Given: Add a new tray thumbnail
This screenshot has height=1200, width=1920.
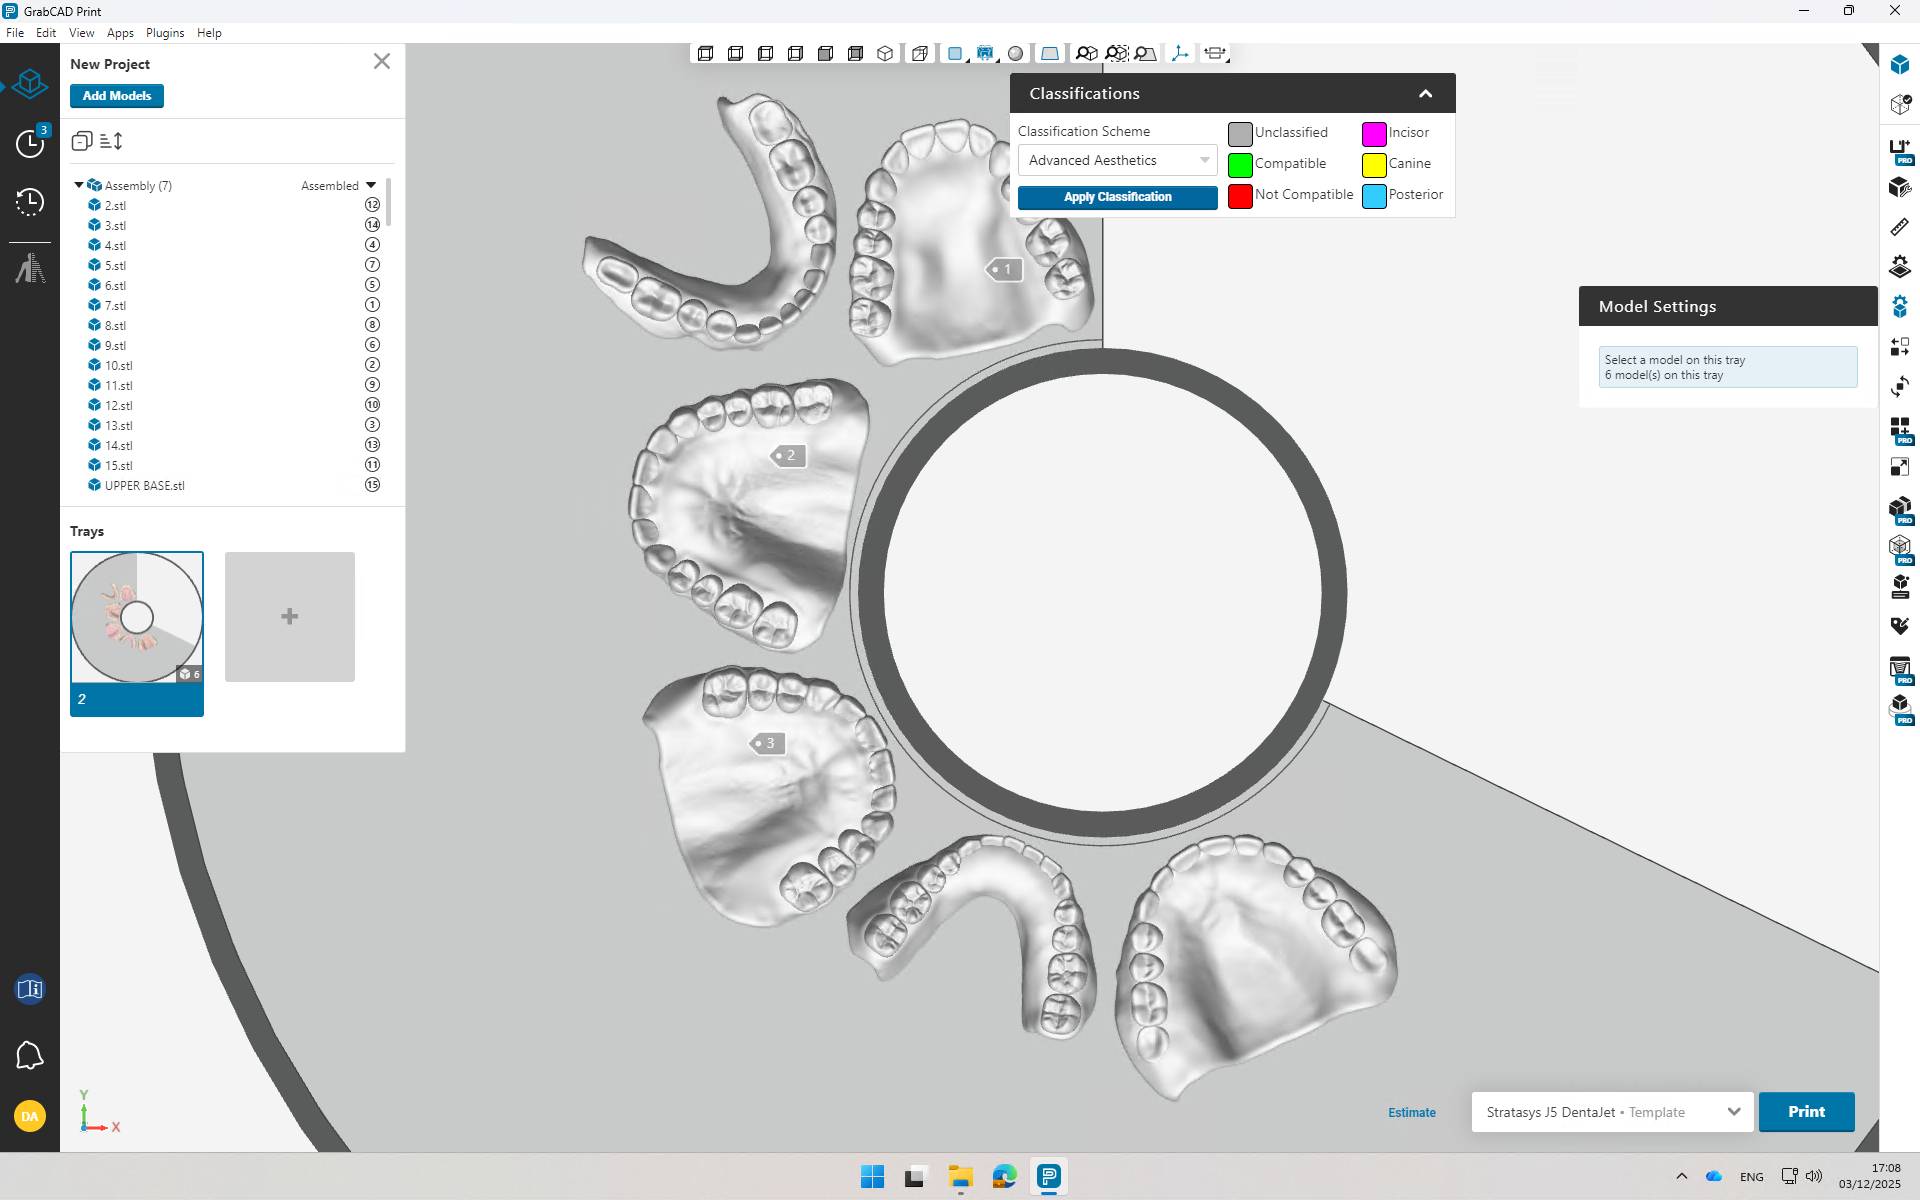Looking at the screenshot, I should tap(289, 617).
